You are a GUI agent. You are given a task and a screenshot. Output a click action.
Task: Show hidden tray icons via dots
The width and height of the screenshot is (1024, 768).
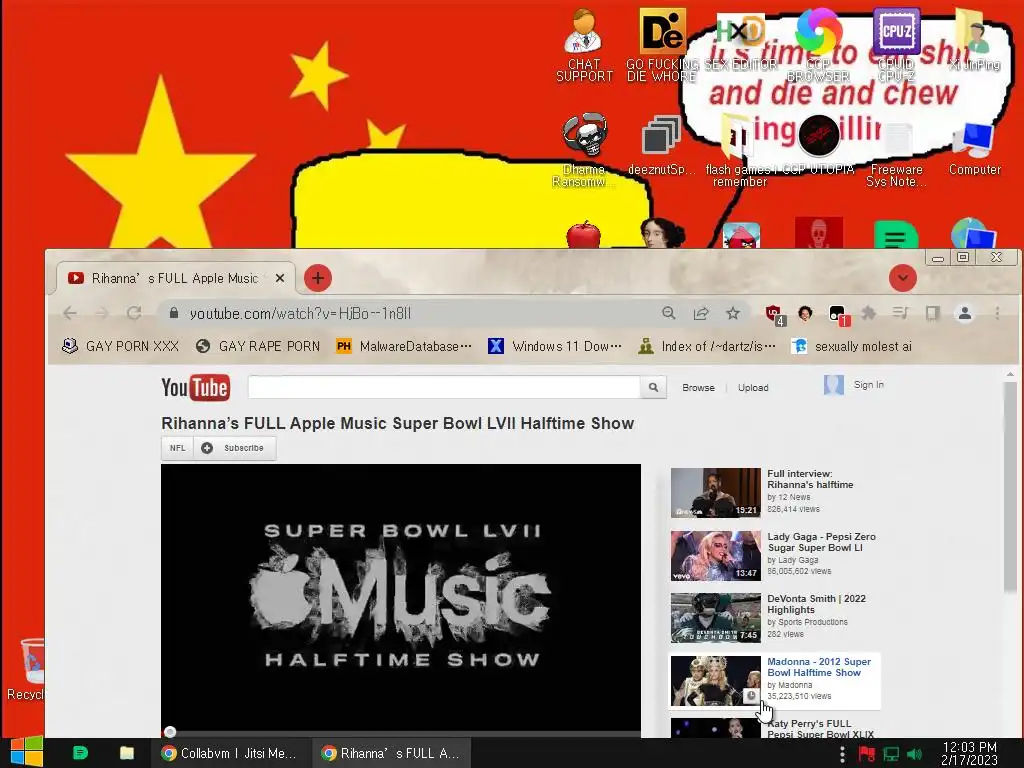coord(842,754)
